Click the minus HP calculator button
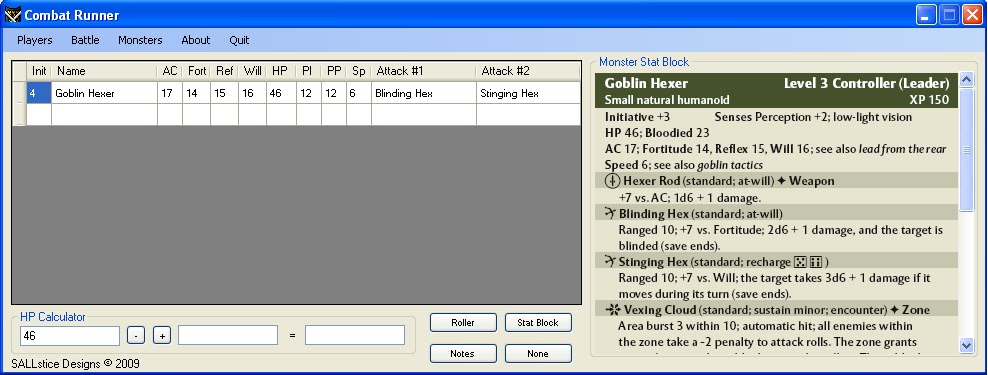The image size is (988, 375). click(136, 336)
